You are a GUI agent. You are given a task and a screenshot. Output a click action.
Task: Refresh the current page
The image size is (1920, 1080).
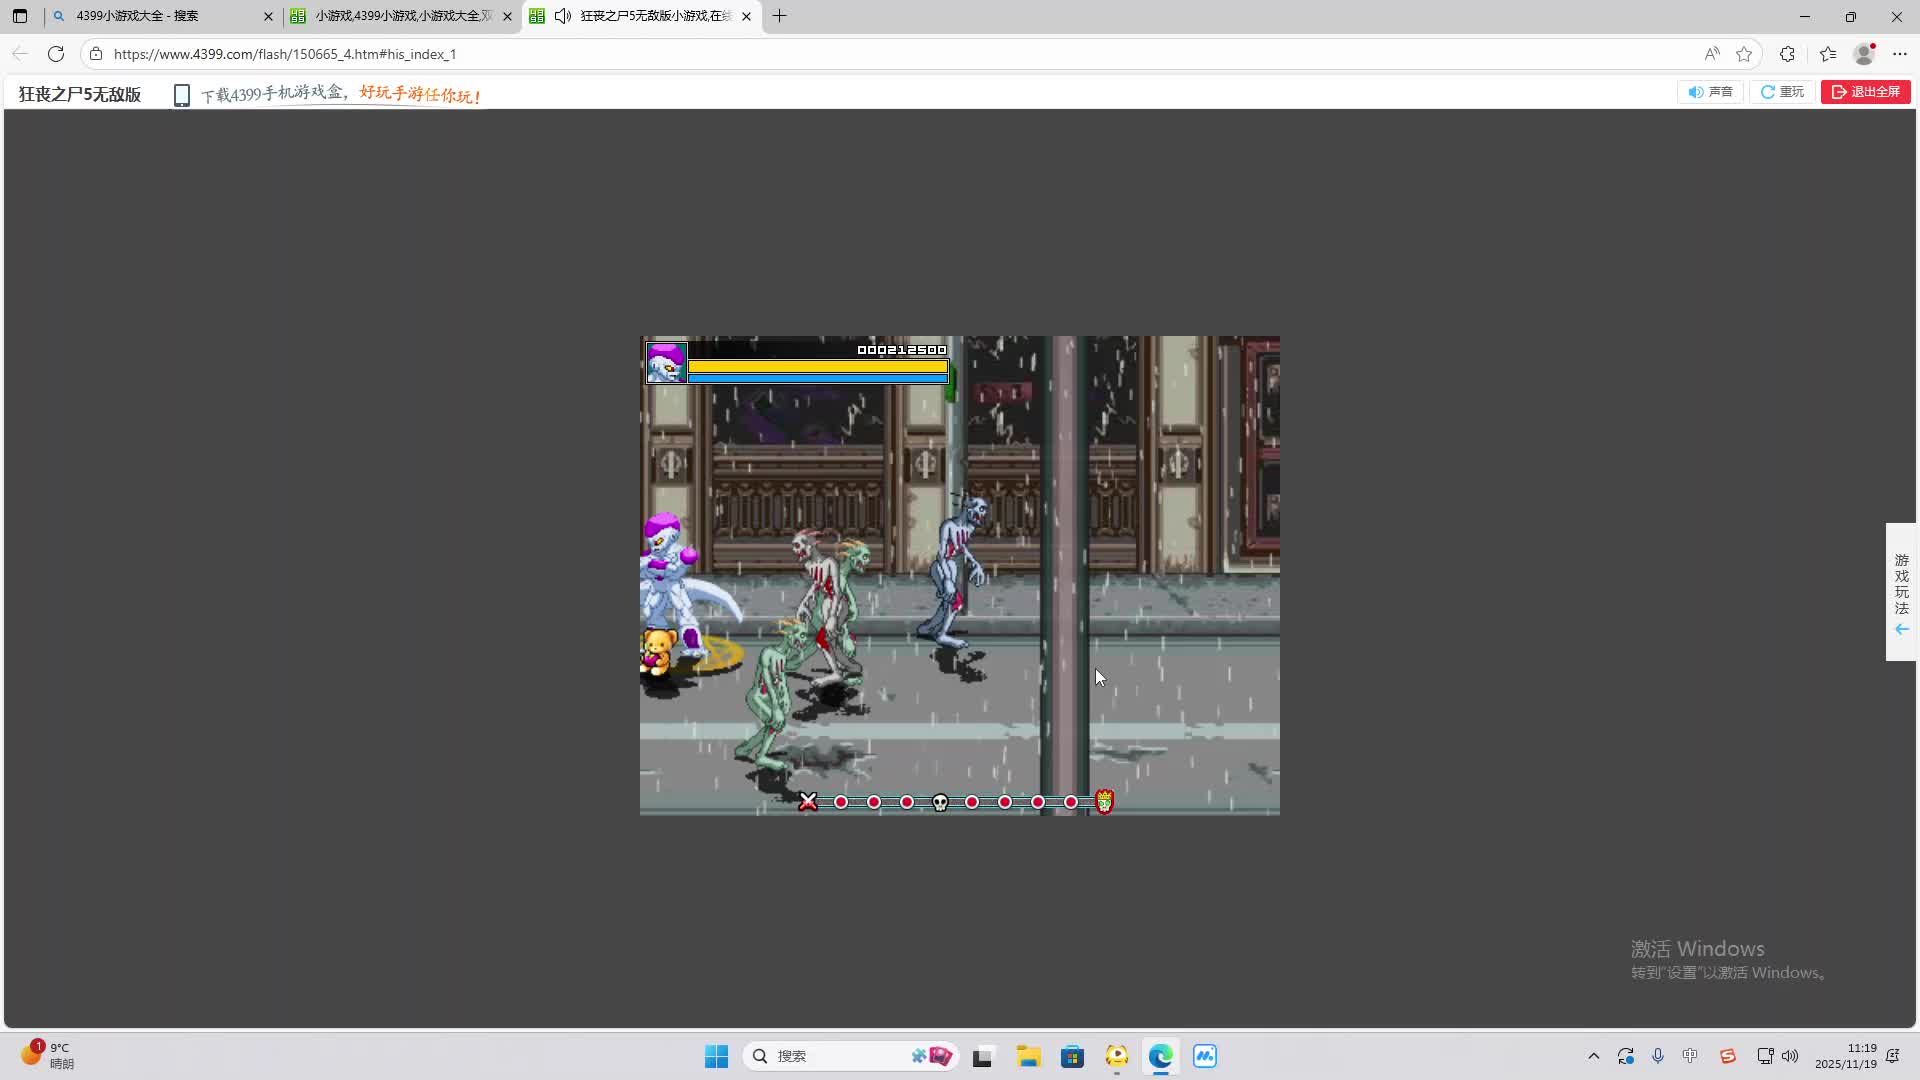point(56,54)
